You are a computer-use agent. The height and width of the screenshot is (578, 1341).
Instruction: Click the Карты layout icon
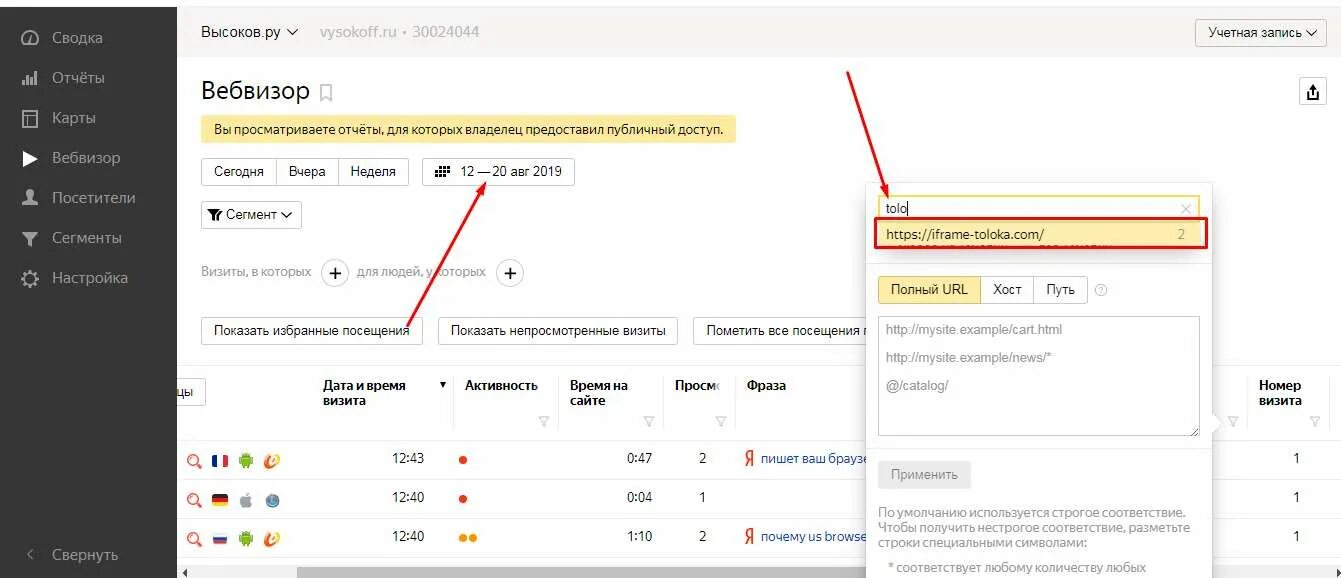(x=30, y=118)
